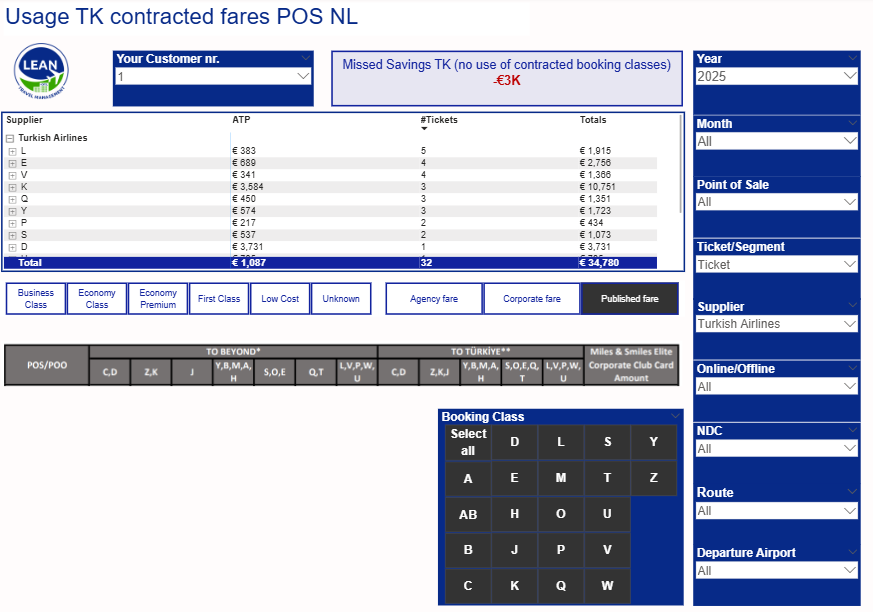Sort table by Totals column header
The image size is (873, 612).
593,120
